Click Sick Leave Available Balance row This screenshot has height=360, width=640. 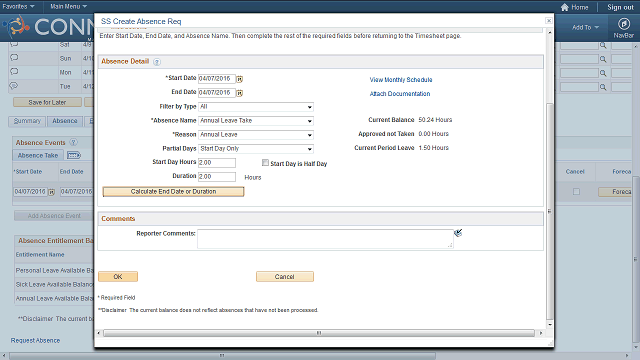[x=54, y=284]
